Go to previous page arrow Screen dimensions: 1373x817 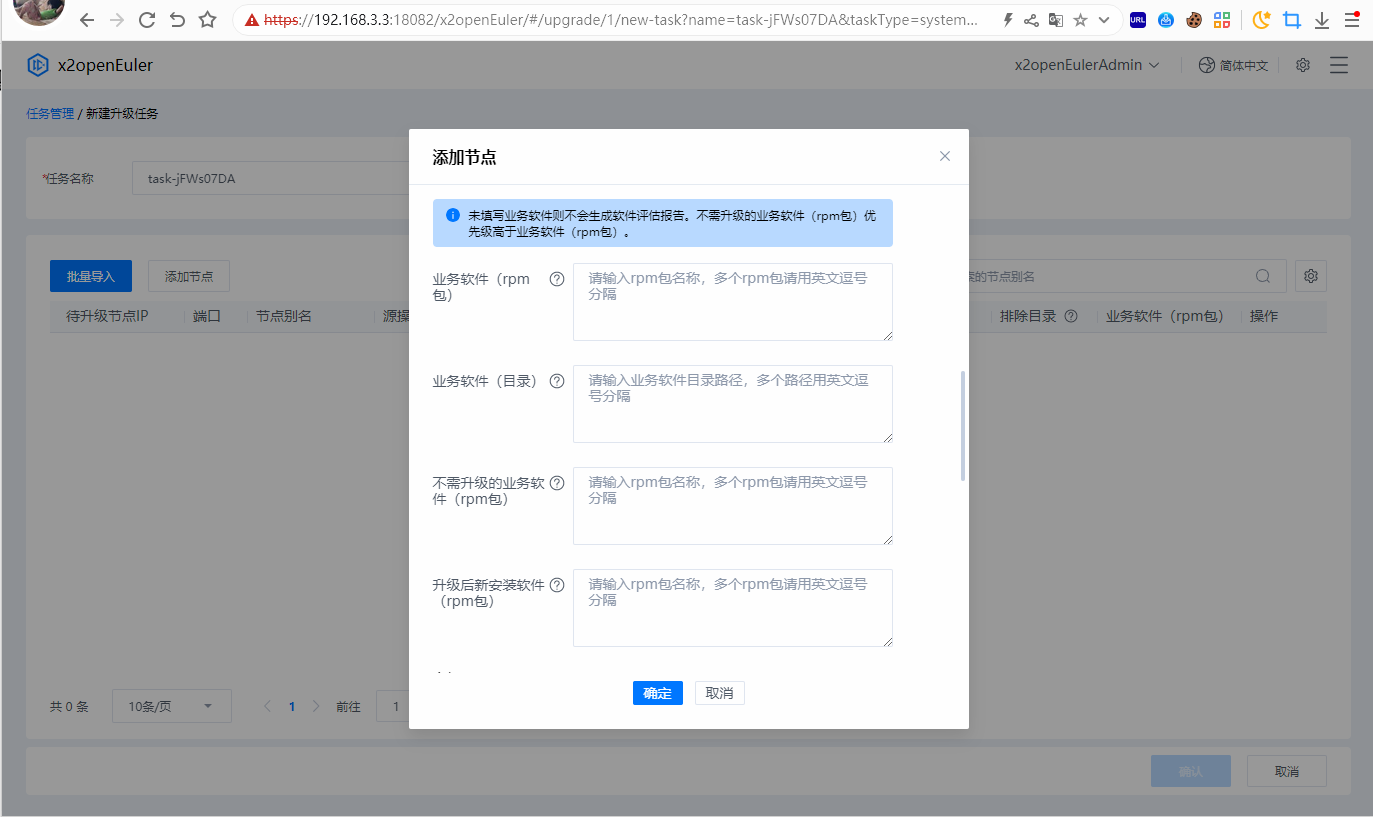pyautogui.click(x=267, y=706)
